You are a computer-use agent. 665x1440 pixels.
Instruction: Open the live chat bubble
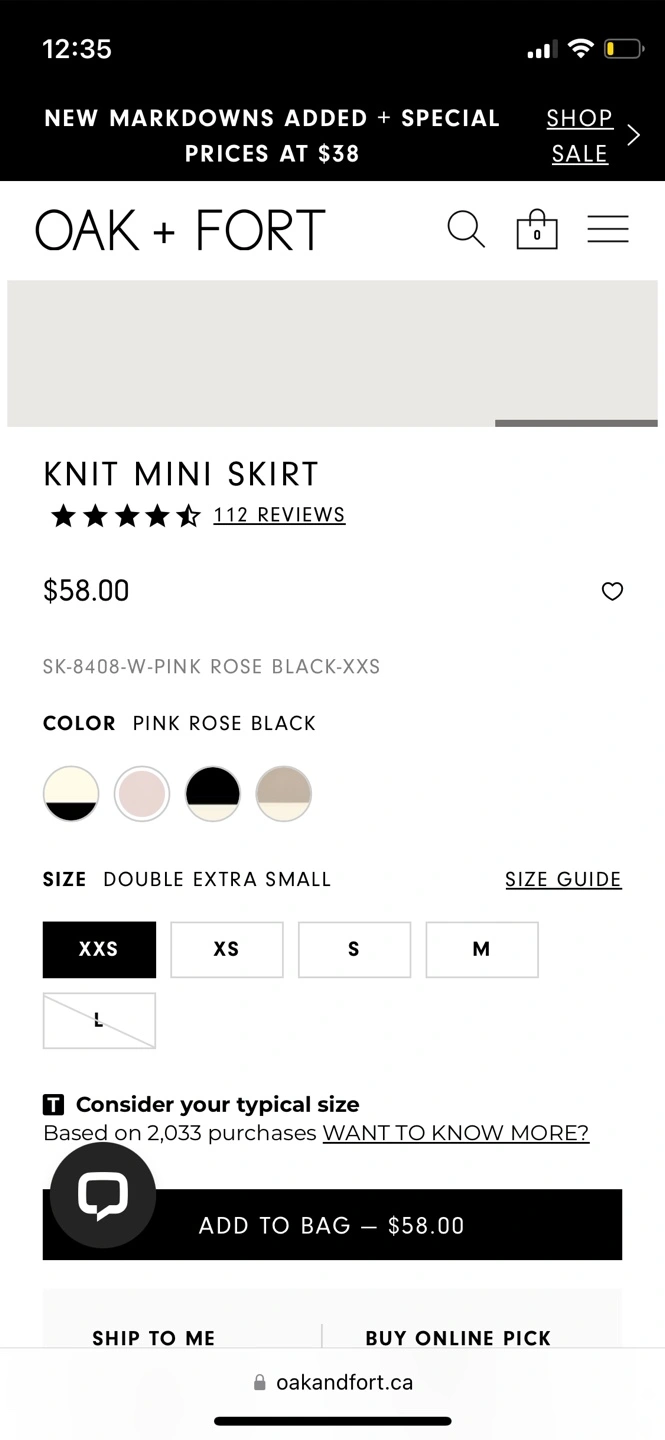tap(103, 1195)
